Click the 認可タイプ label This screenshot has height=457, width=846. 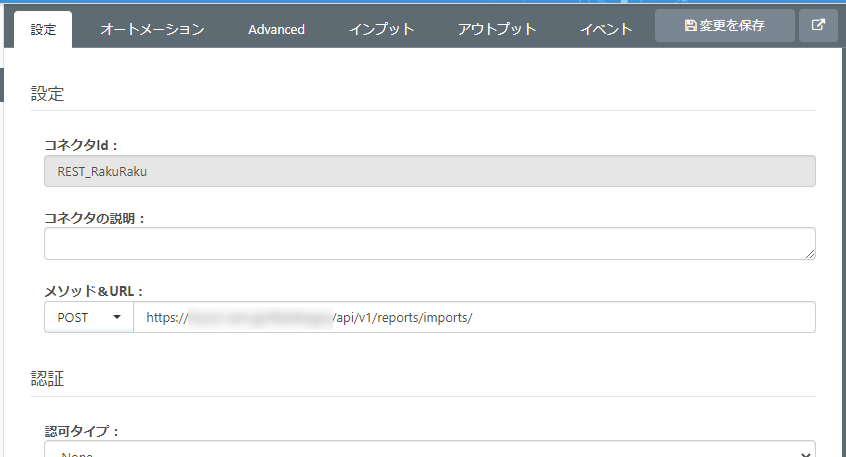81,431
